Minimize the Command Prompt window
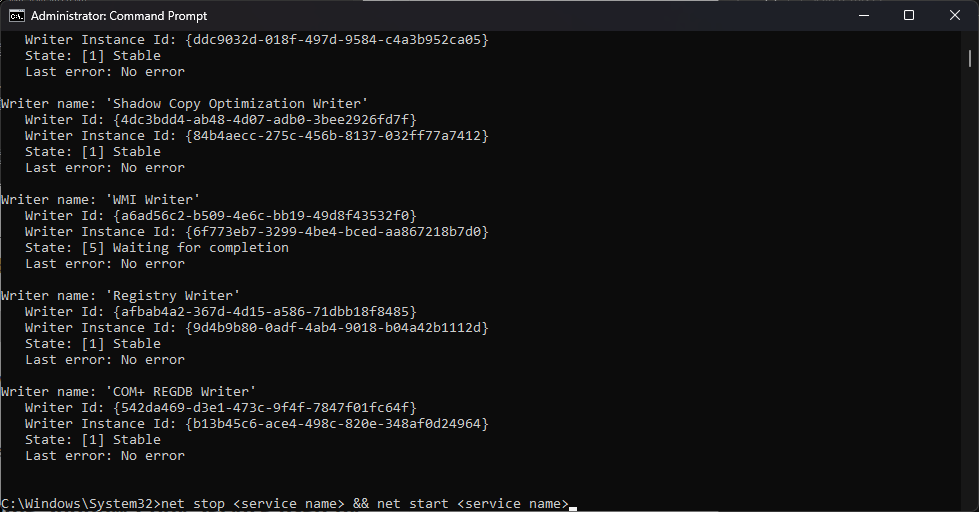 [862, 16]
